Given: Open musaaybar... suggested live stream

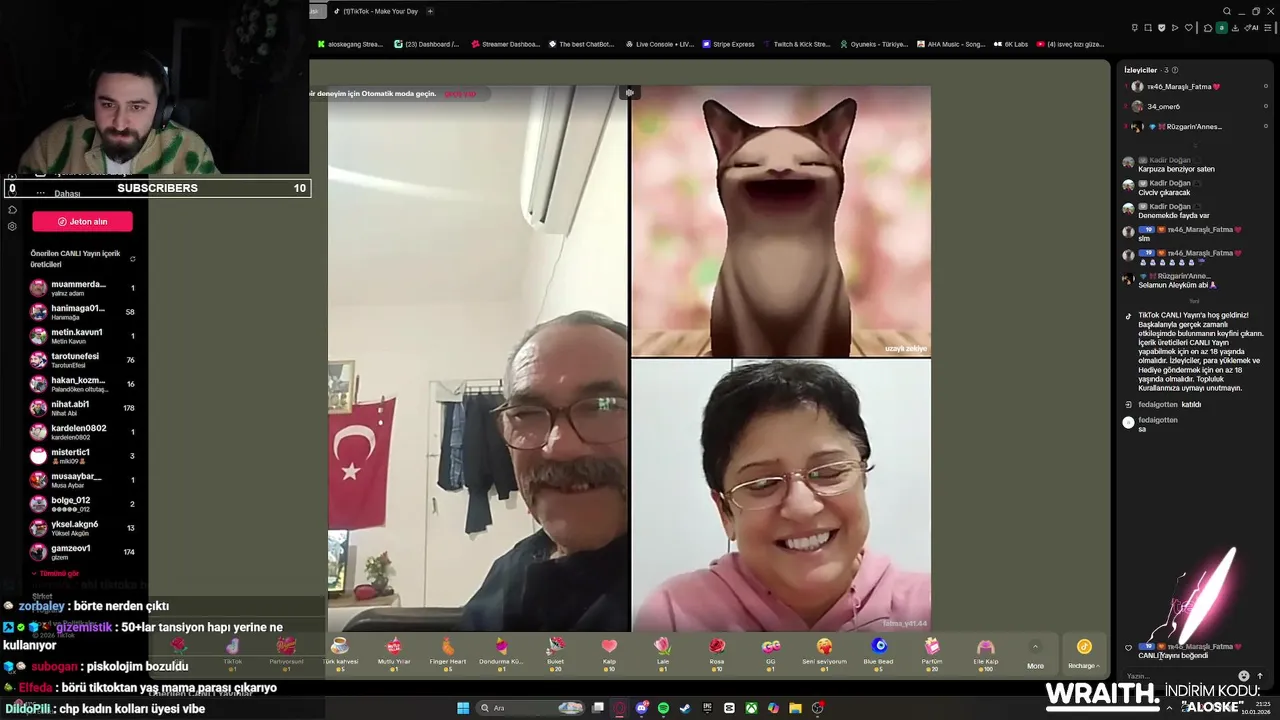Looking at the screenshot, I should [82, 480].
